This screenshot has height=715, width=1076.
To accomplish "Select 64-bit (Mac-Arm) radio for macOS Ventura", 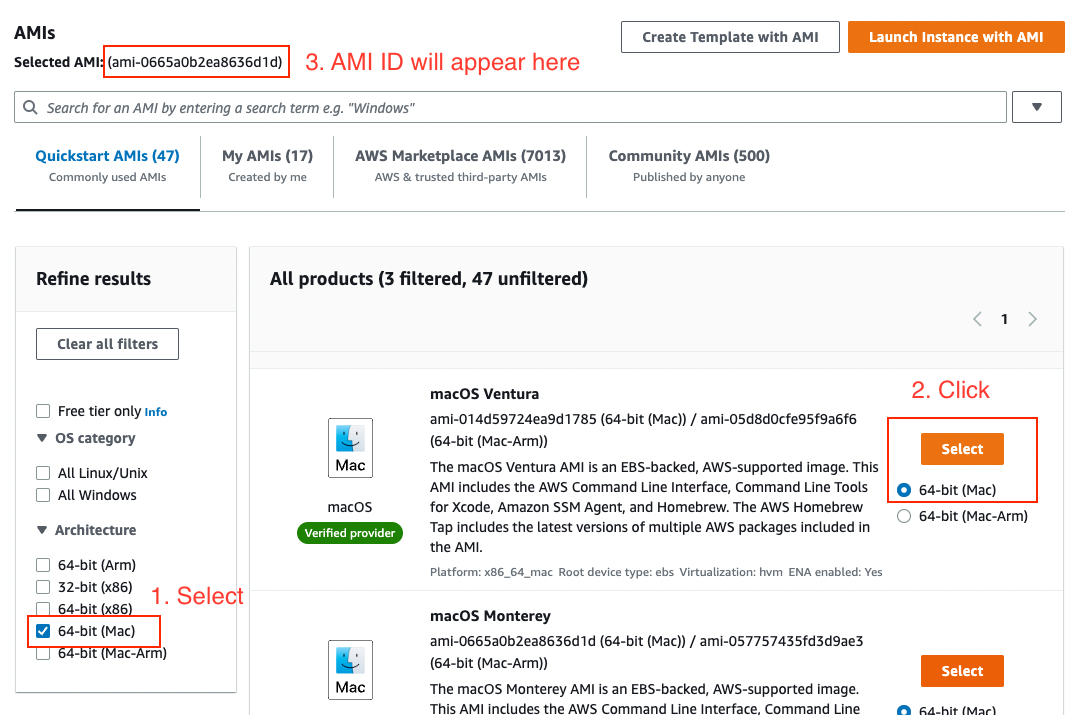I will tap(904, 516).
